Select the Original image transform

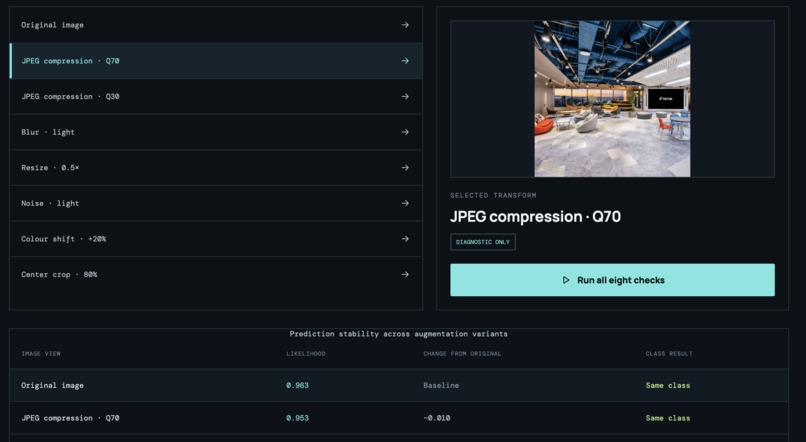click(x=216, y=25)
